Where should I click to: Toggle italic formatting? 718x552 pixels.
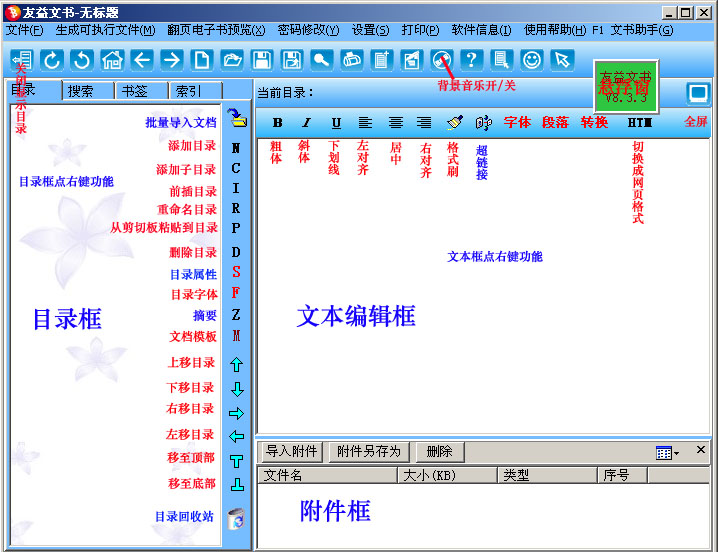307,123
